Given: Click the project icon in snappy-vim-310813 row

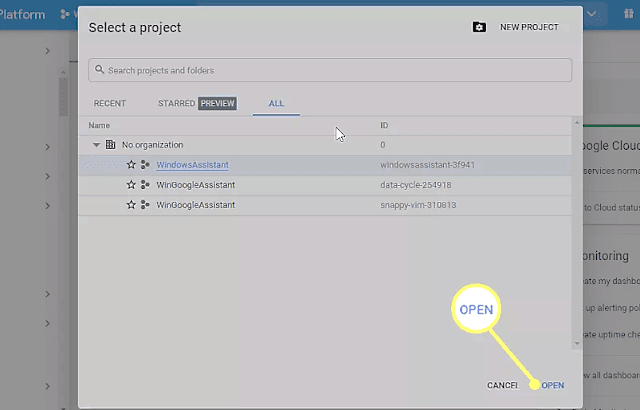Looking at the screenshot, I should [145, 204].
